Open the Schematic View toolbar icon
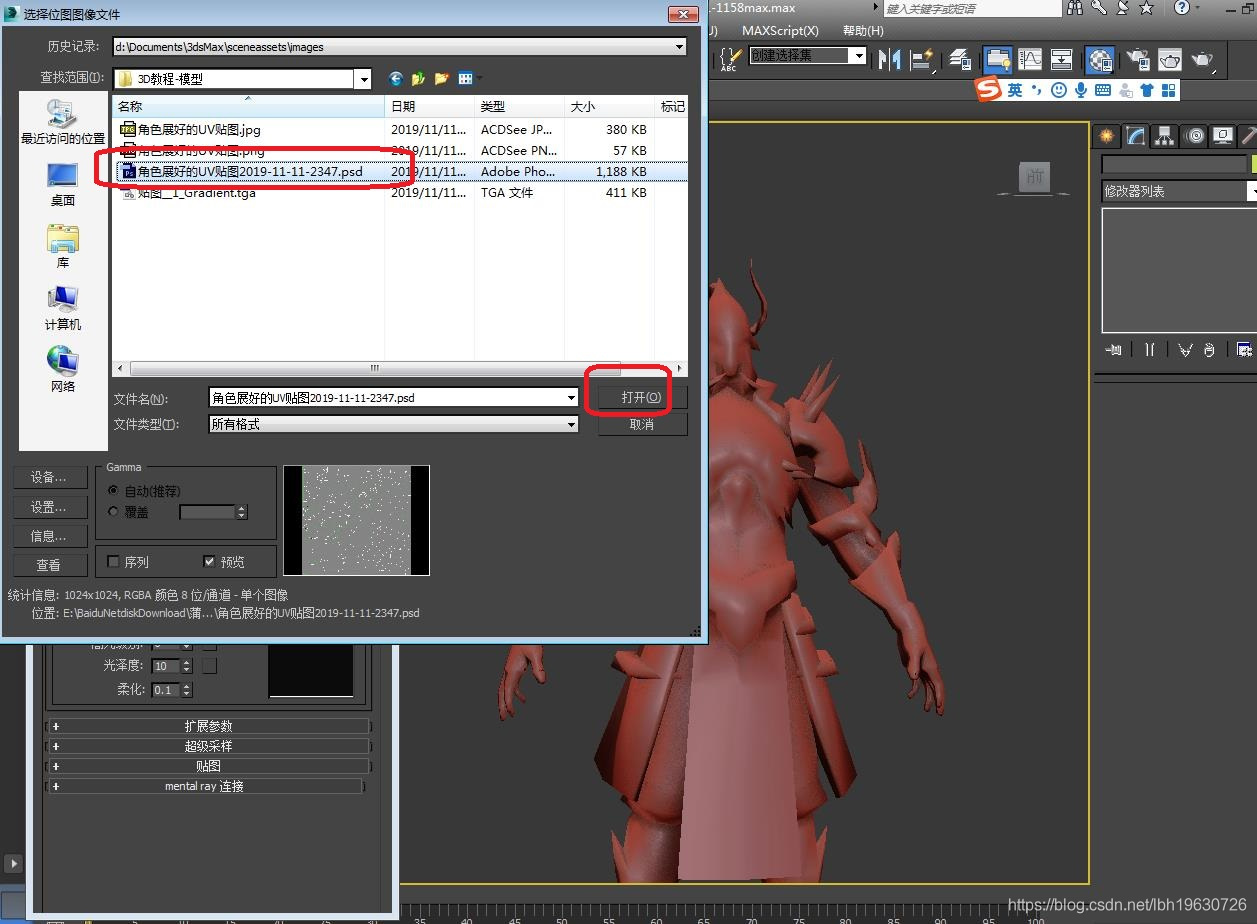 [1061, 59]
